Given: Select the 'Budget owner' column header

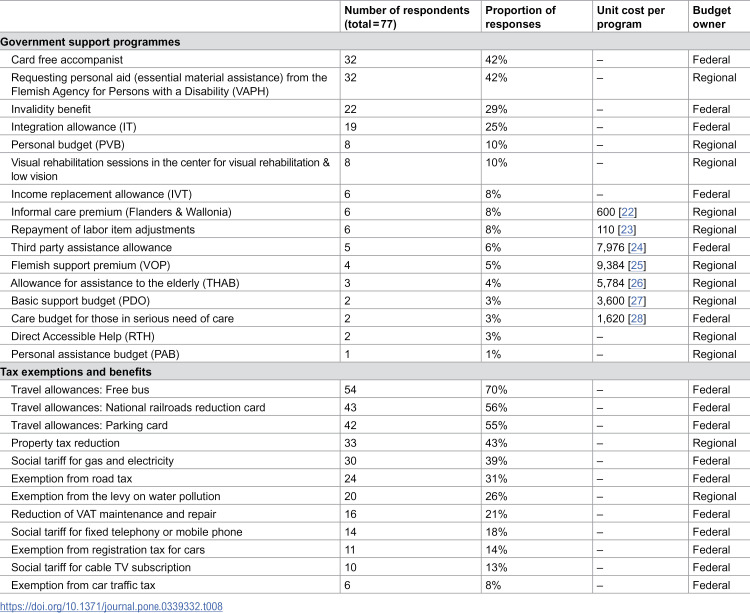Looking at the screenshot, I should tap(712, 17).
